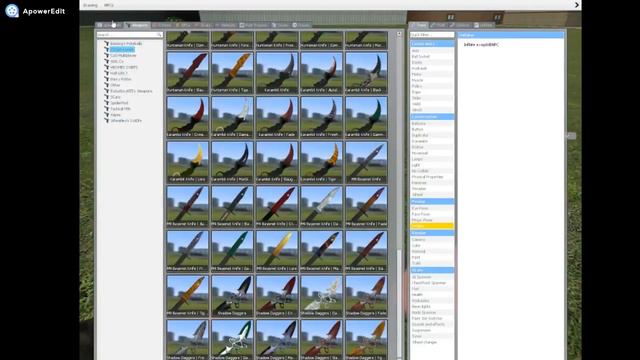The image size is (640, 360).
Task: Select the Finger Poser tool
Action: pos(432,220)
